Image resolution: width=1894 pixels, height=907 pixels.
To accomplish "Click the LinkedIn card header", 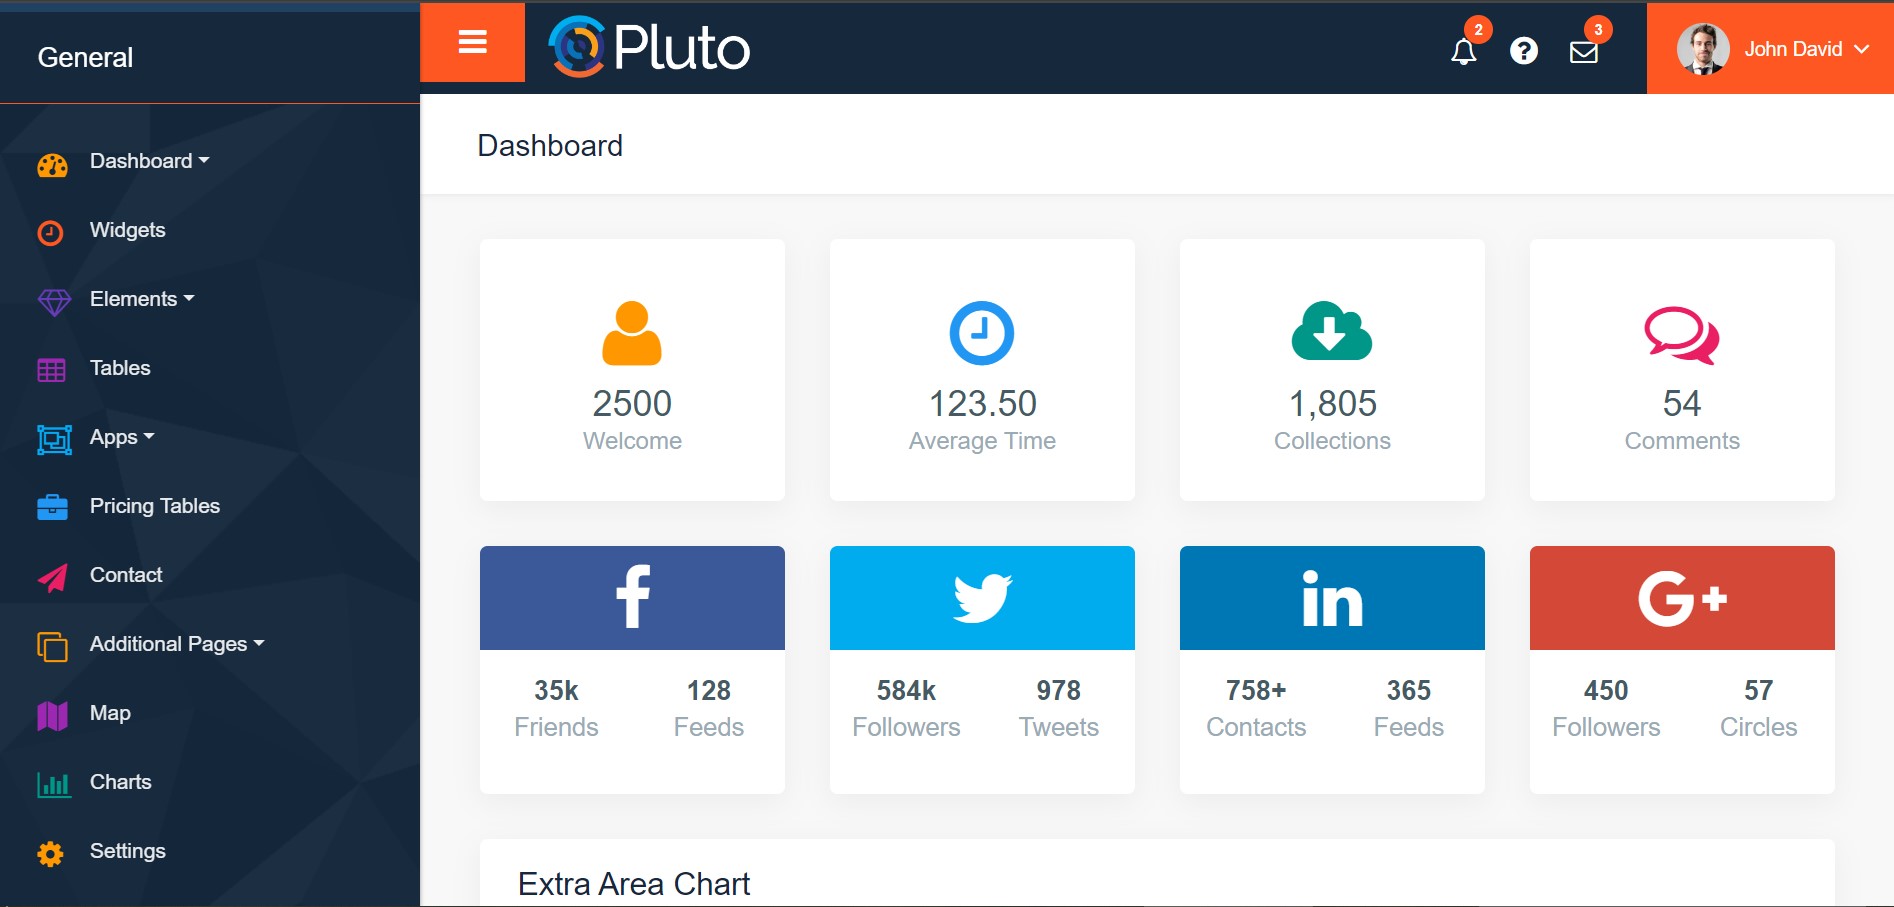I will click(1332, 597).
